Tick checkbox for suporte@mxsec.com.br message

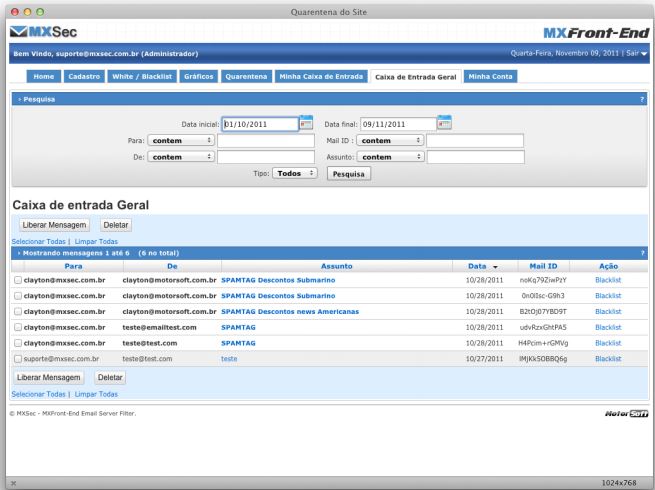pos(17,358)
